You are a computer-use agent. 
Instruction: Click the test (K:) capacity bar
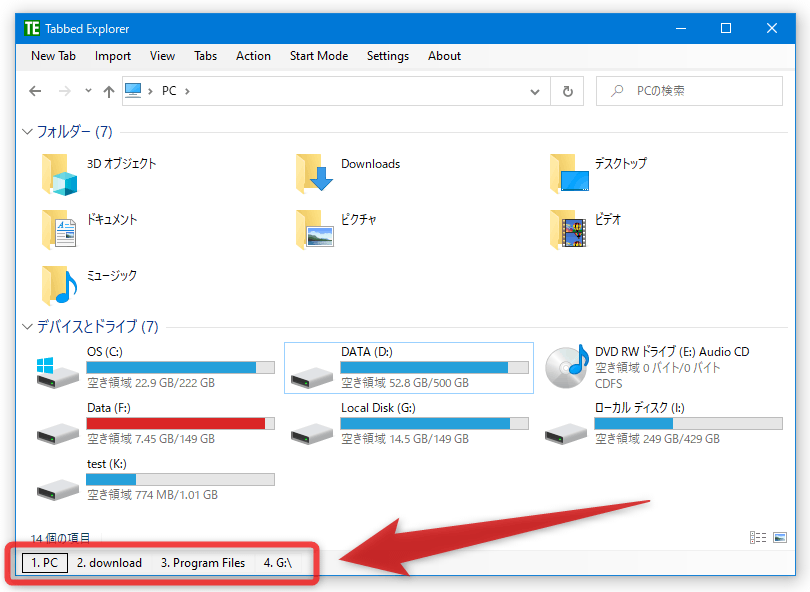click(180, 479)
